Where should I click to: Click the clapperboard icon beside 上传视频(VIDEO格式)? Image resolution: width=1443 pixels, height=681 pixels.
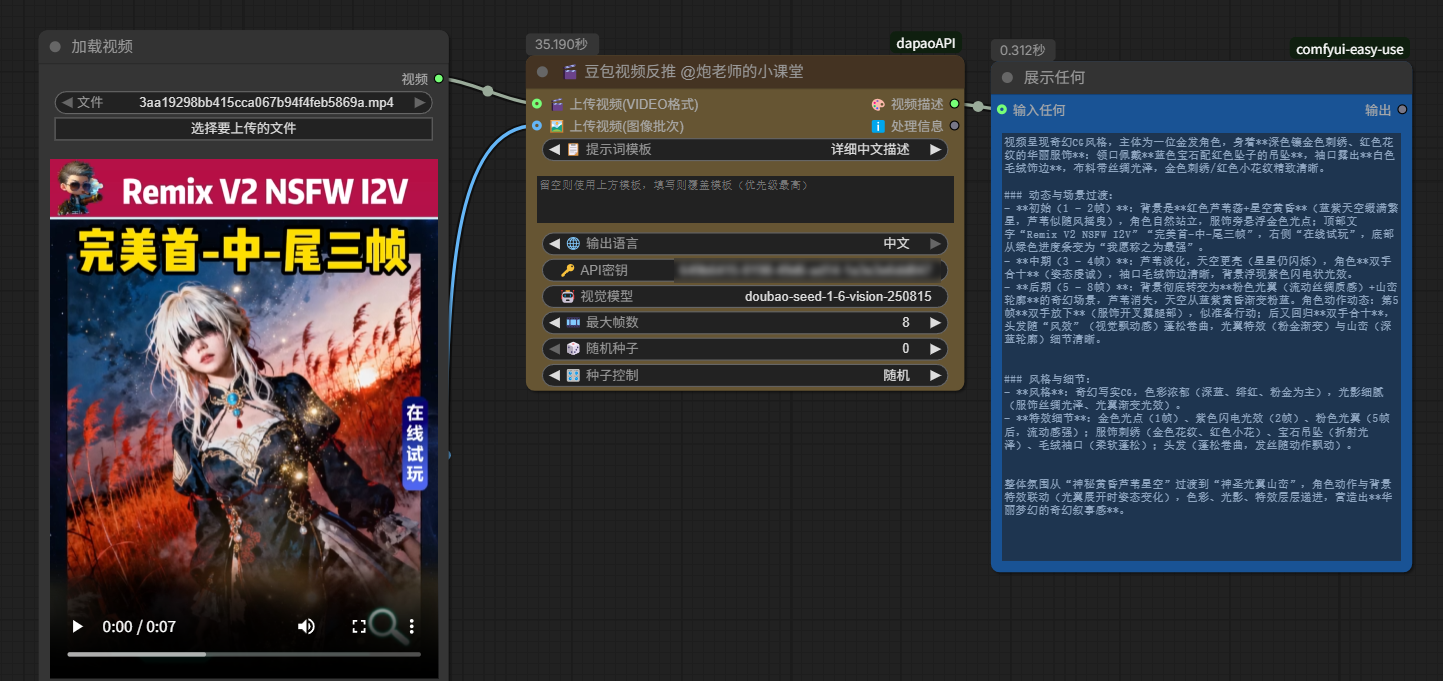point(557,104)
